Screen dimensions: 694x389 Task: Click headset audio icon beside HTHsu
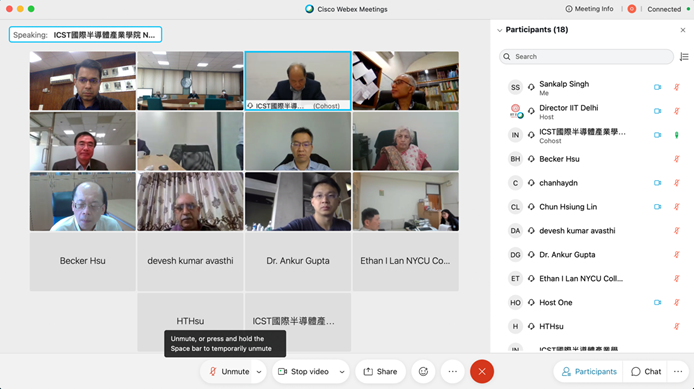click(531, 326)
